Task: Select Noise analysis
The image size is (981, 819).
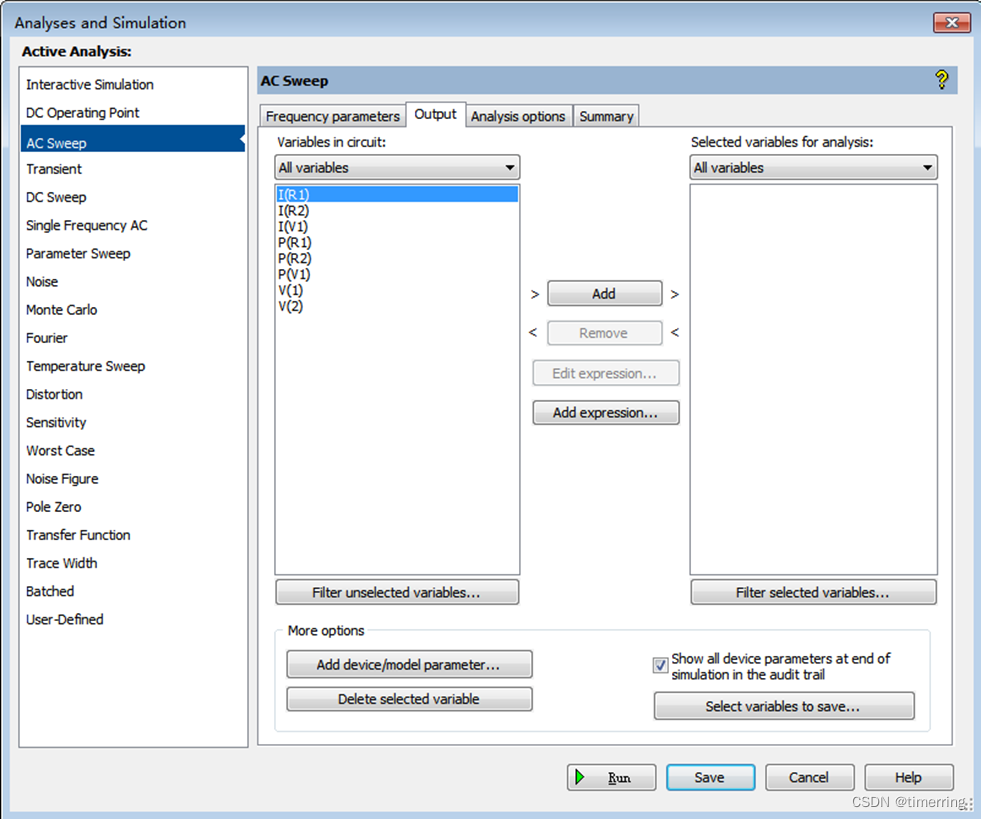Action: [42, 282]
